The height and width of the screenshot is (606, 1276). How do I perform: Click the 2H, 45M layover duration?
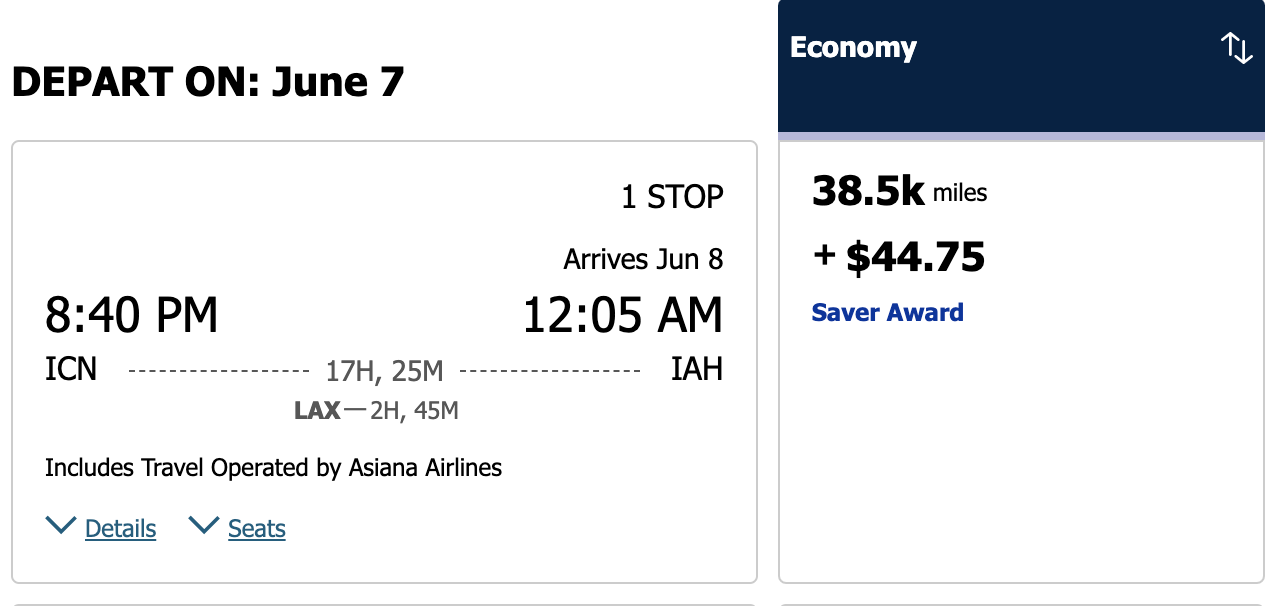point(414,410)
